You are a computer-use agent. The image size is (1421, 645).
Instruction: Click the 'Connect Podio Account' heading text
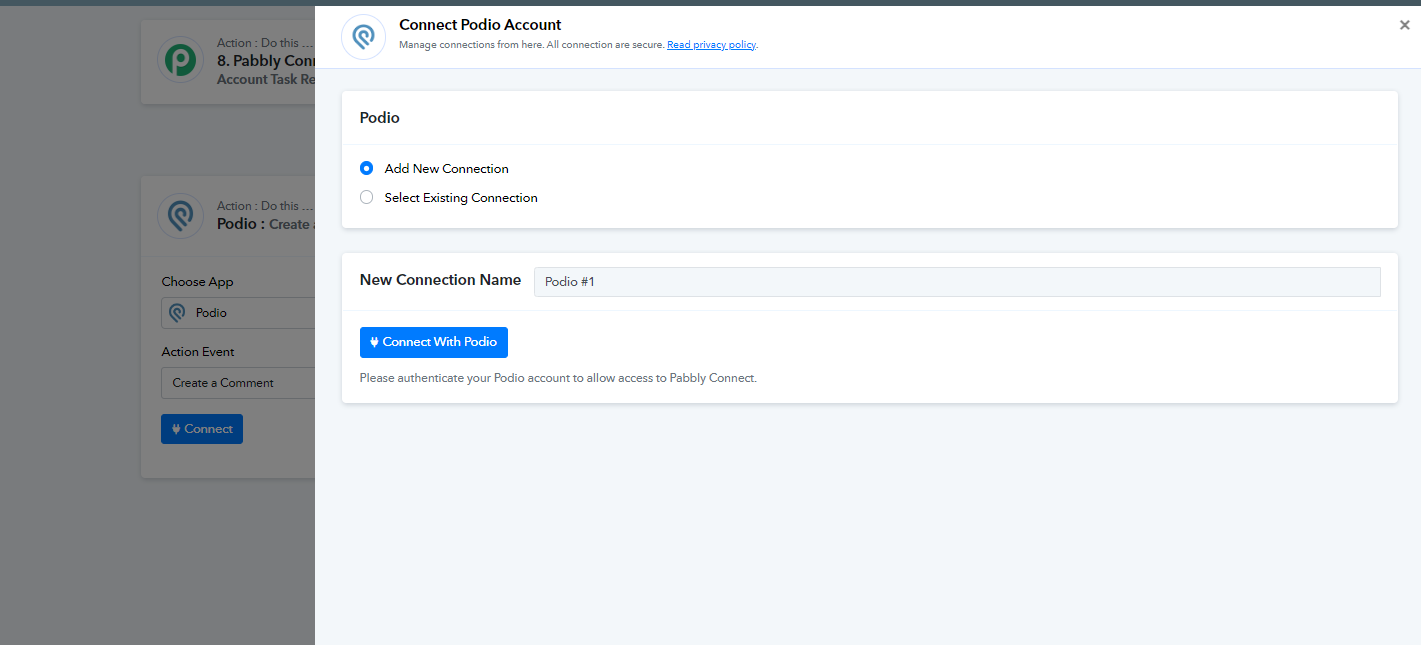click(480, 25)
